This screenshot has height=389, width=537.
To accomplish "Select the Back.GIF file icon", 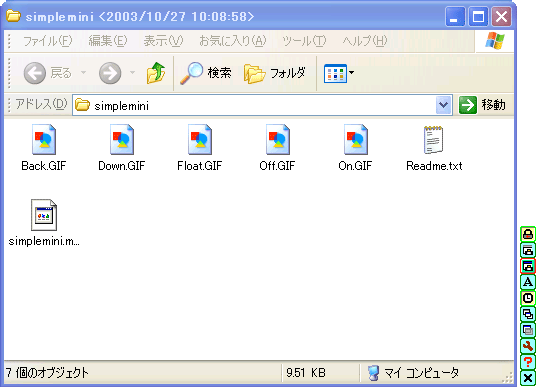I will tap(43, 139).
